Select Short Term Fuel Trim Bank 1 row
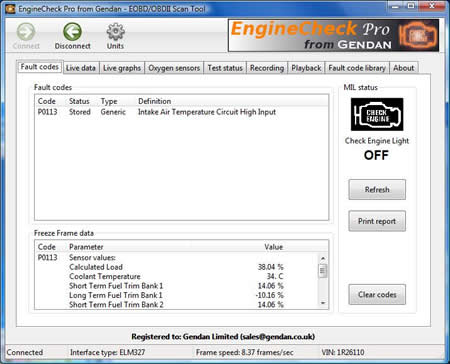 click(x=177, y=286)
